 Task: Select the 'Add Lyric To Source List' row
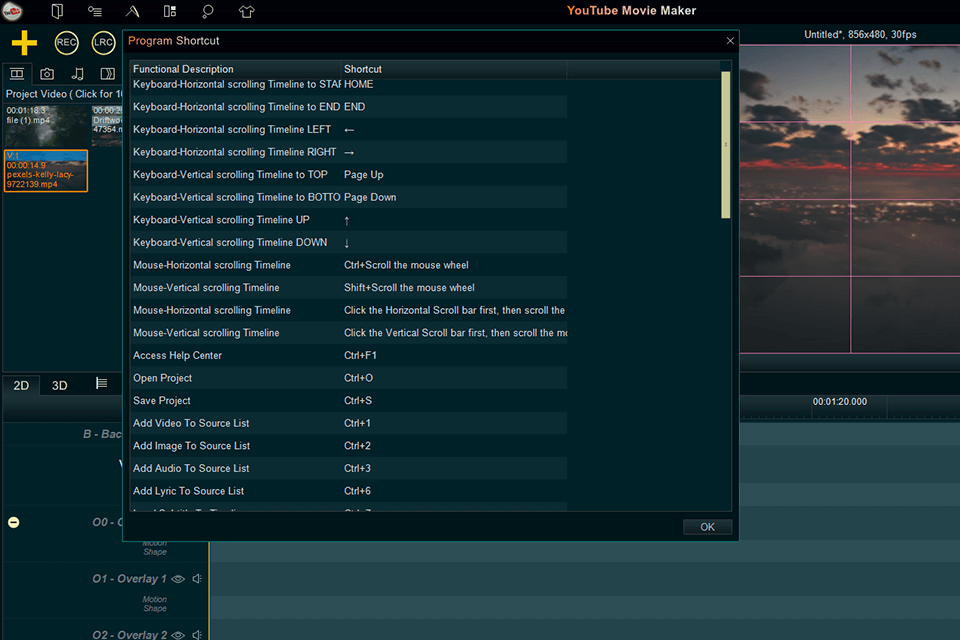pos(348,491)
